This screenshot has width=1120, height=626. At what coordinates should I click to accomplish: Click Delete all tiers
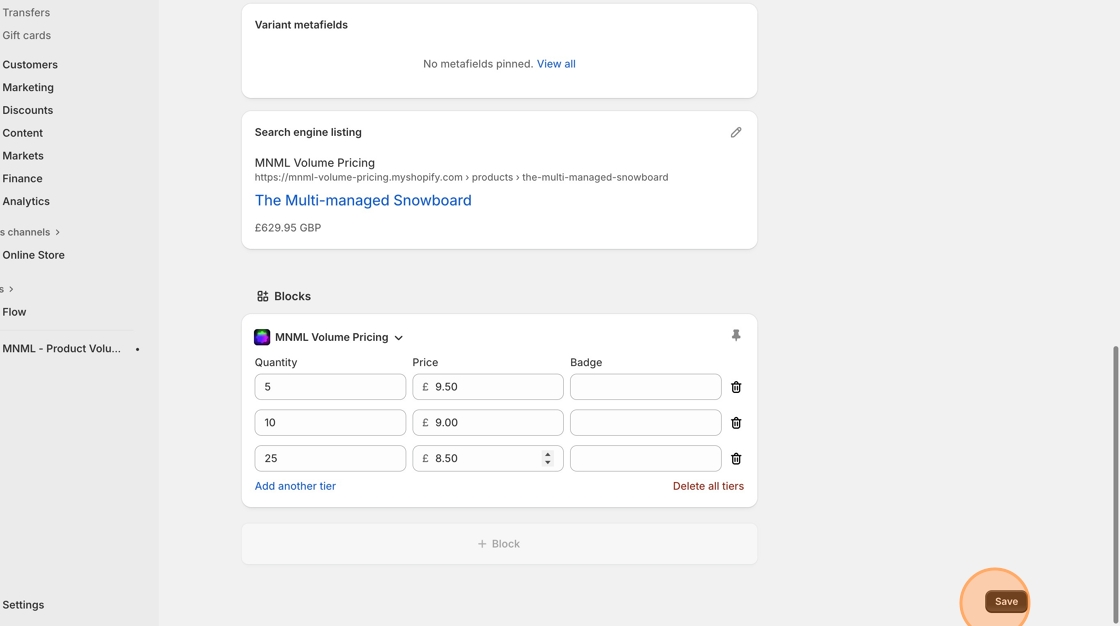point(708,486)
